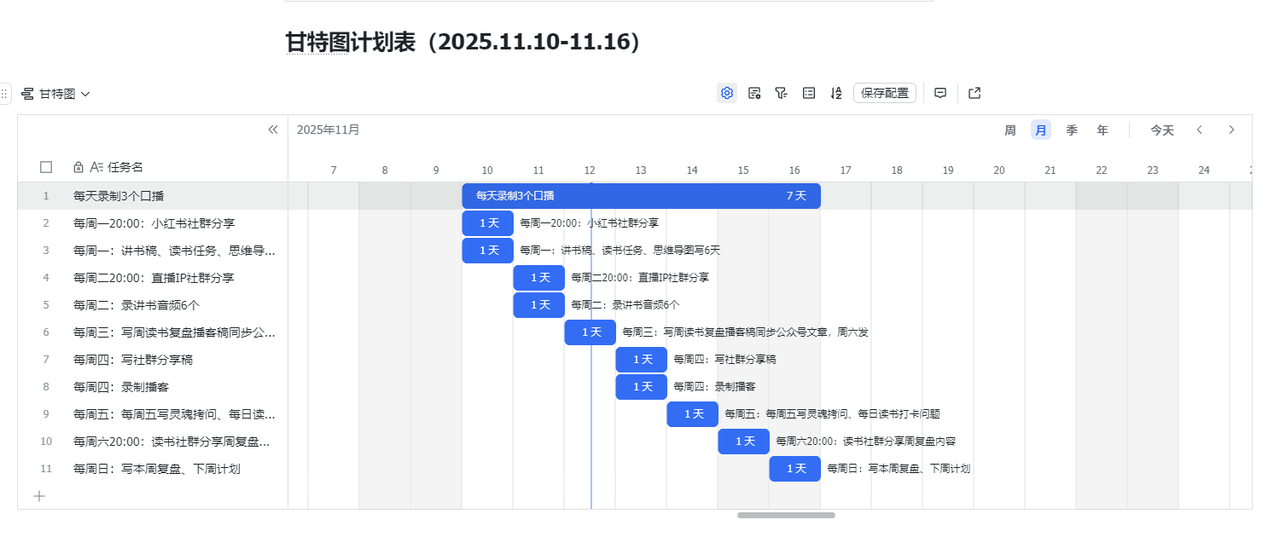Switch the timeline scale to 季
Screen dimensions: 1280x537
point(1071,130)
